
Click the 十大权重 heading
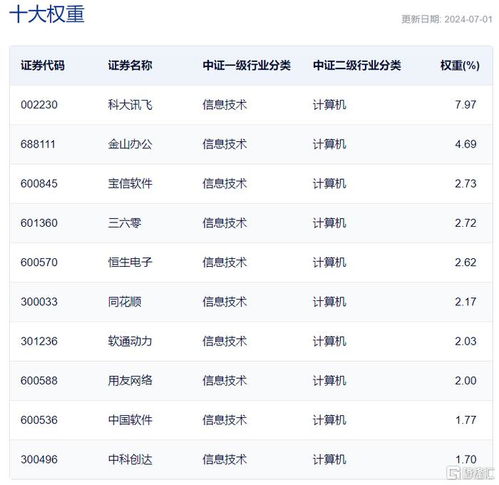pyautogui.click(x=47, y=15)
